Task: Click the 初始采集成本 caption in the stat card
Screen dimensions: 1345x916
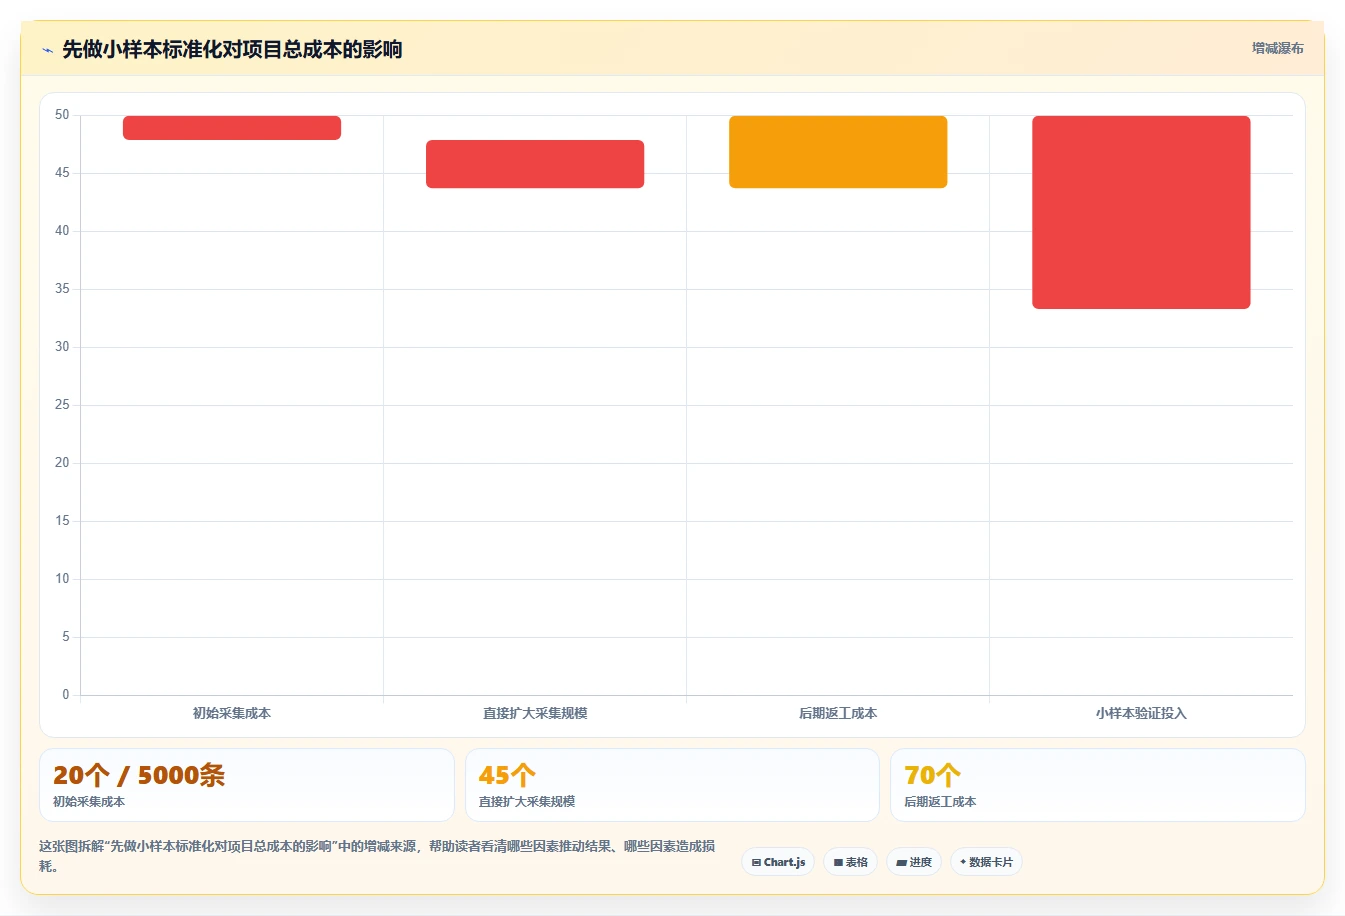Action: tap(89, 802)
